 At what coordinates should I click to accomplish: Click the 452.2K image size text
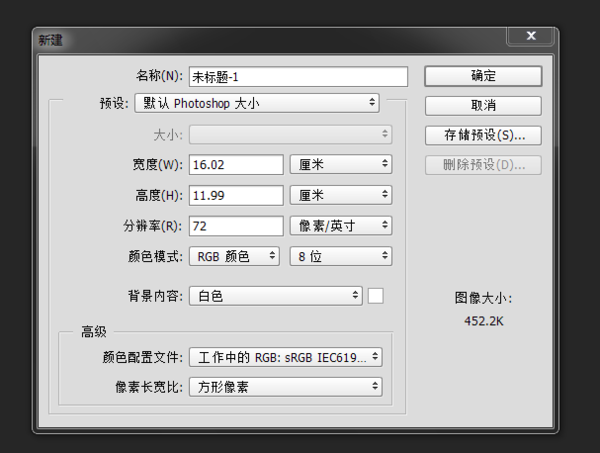click(484, 321)
